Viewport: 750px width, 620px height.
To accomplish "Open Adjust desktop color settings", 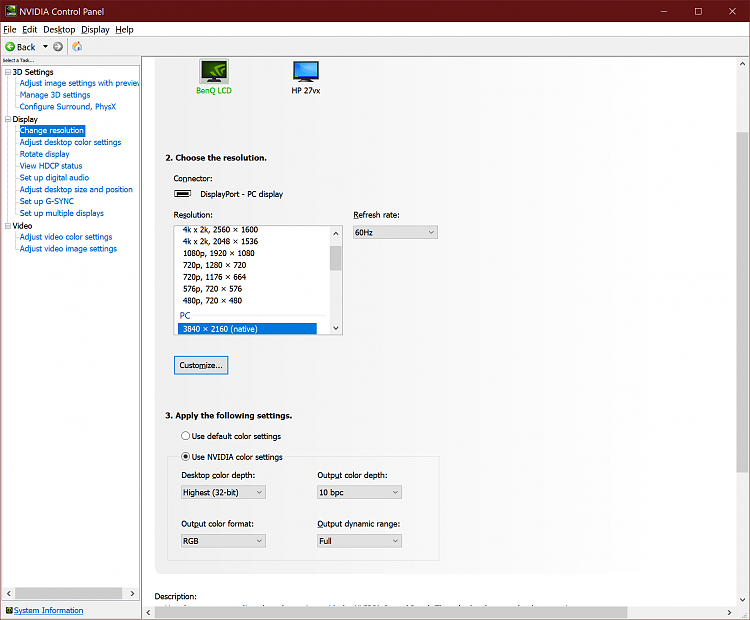I will tap(70, 143).
